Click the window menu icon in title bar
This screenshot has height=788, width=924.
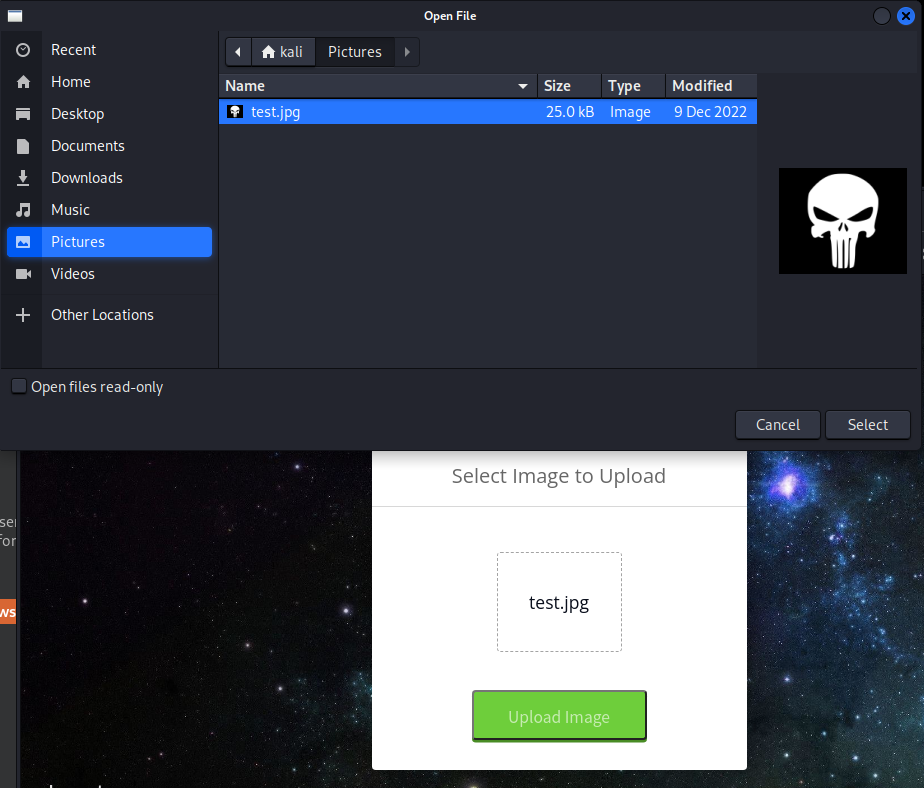[x=15, y=16]
